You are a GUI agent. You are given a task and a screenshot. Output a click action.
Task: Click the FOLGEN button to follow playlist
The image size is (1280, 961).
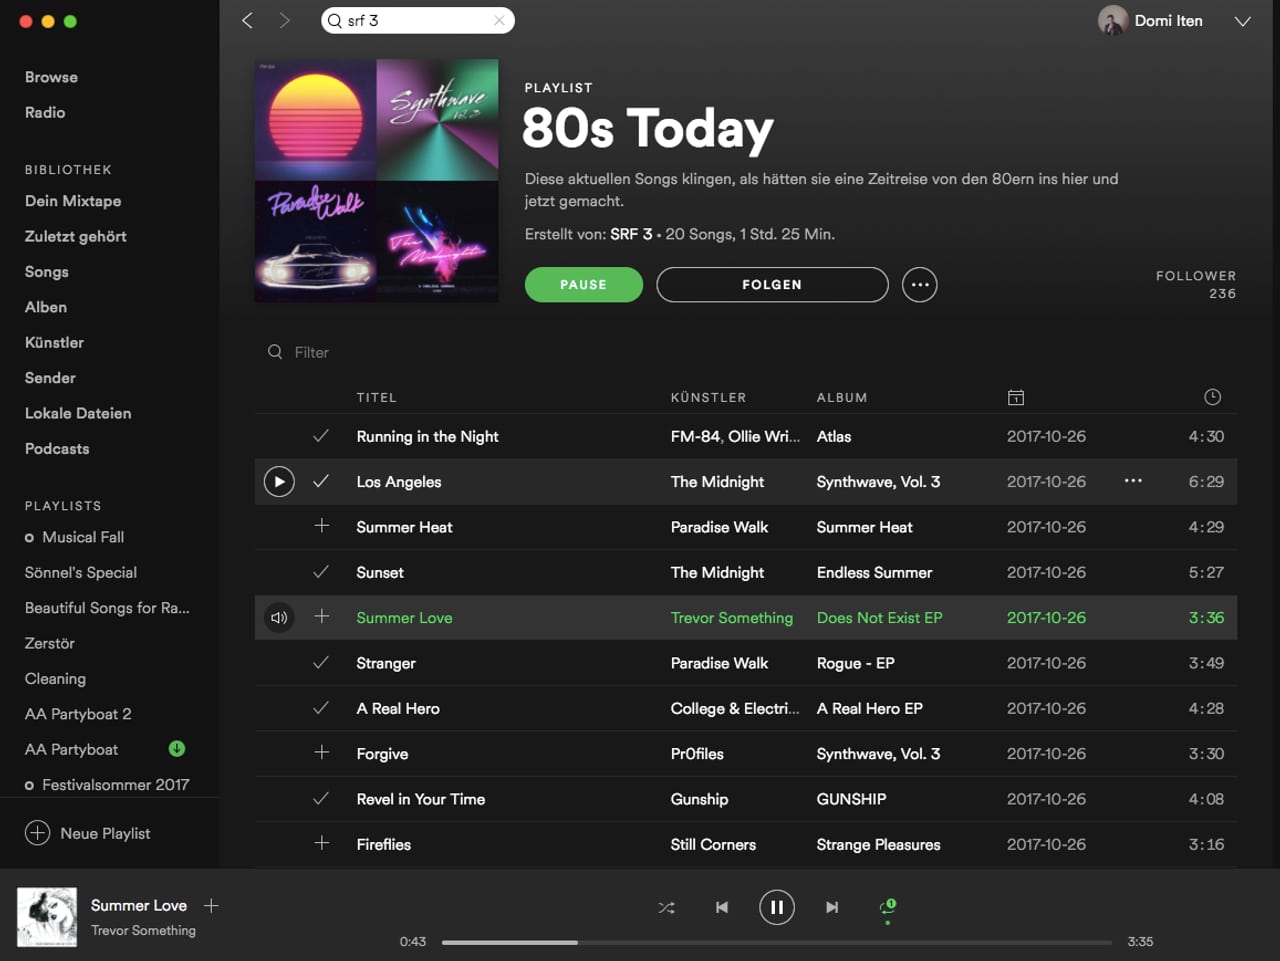click(771, 285)
